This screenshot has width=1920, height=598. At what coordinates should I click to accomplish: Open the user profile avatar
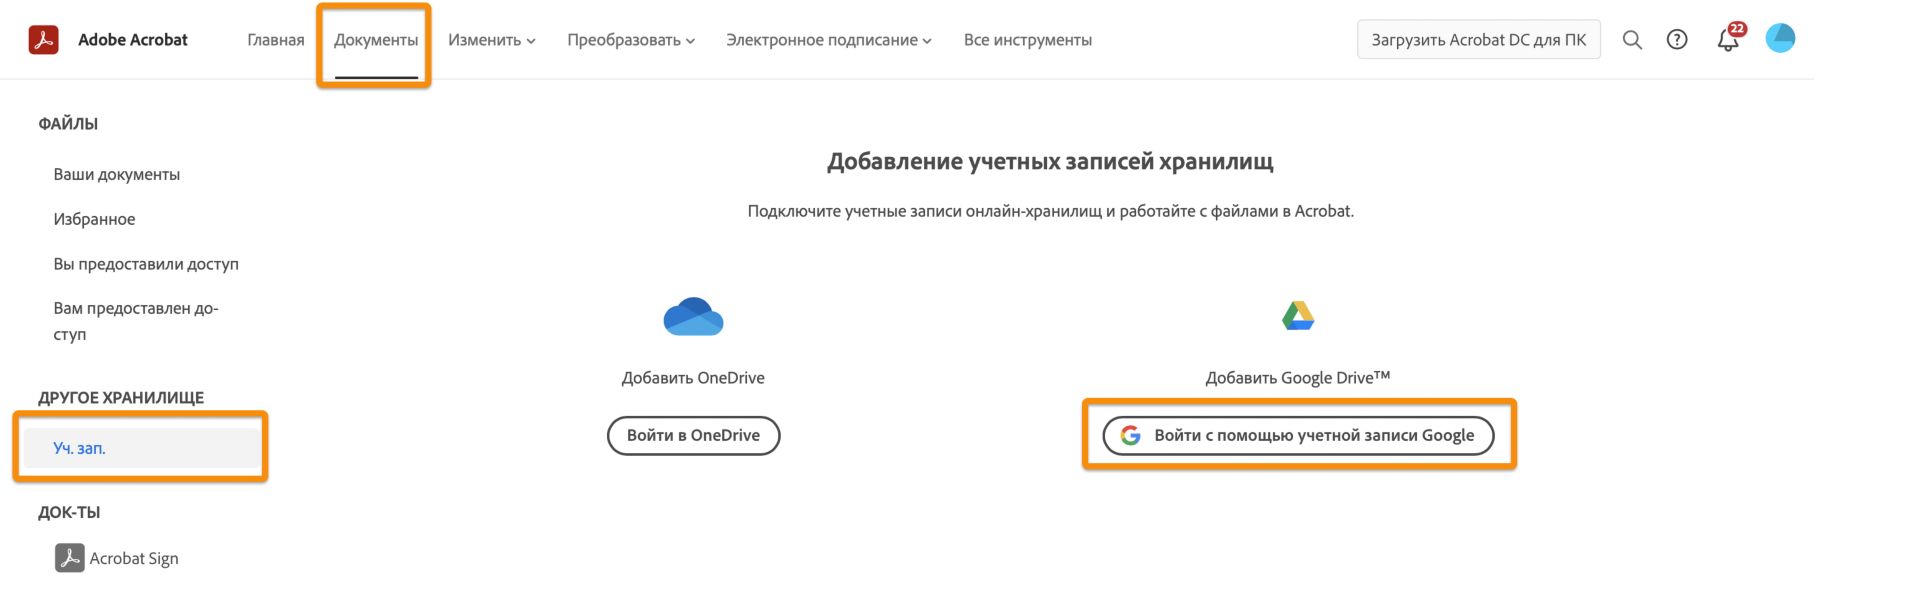[x=1780, y=38]
